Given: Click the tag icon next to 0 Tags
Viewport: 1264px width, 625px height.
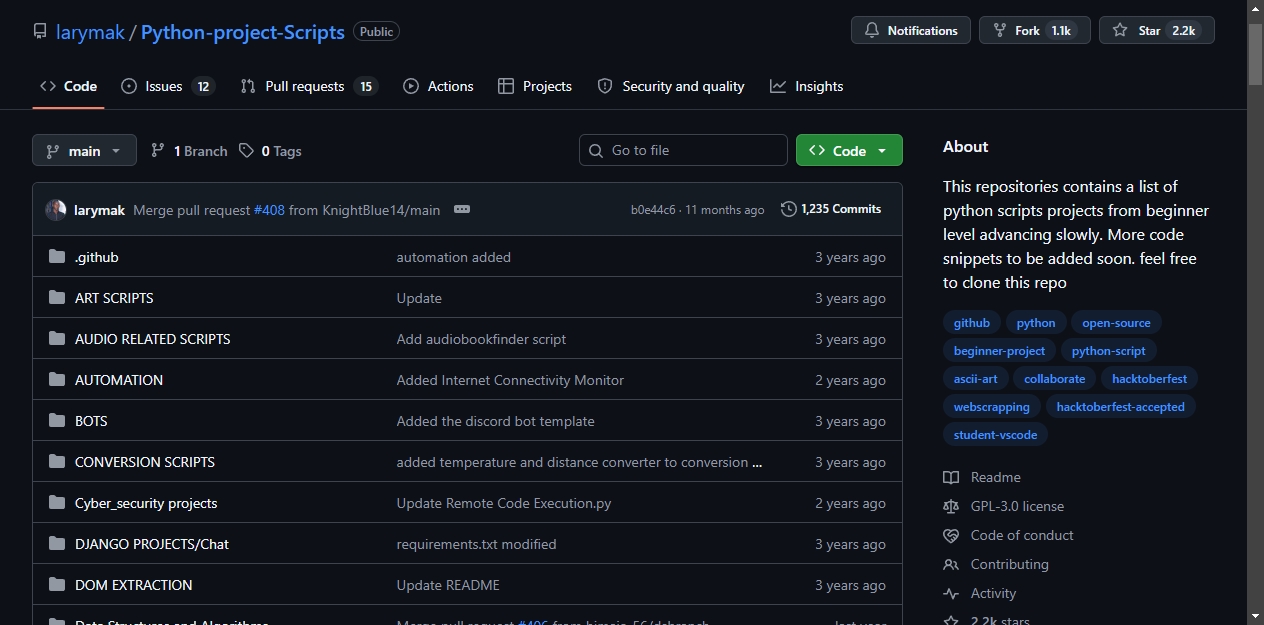Looking at the screenshot, I should 247,151.
